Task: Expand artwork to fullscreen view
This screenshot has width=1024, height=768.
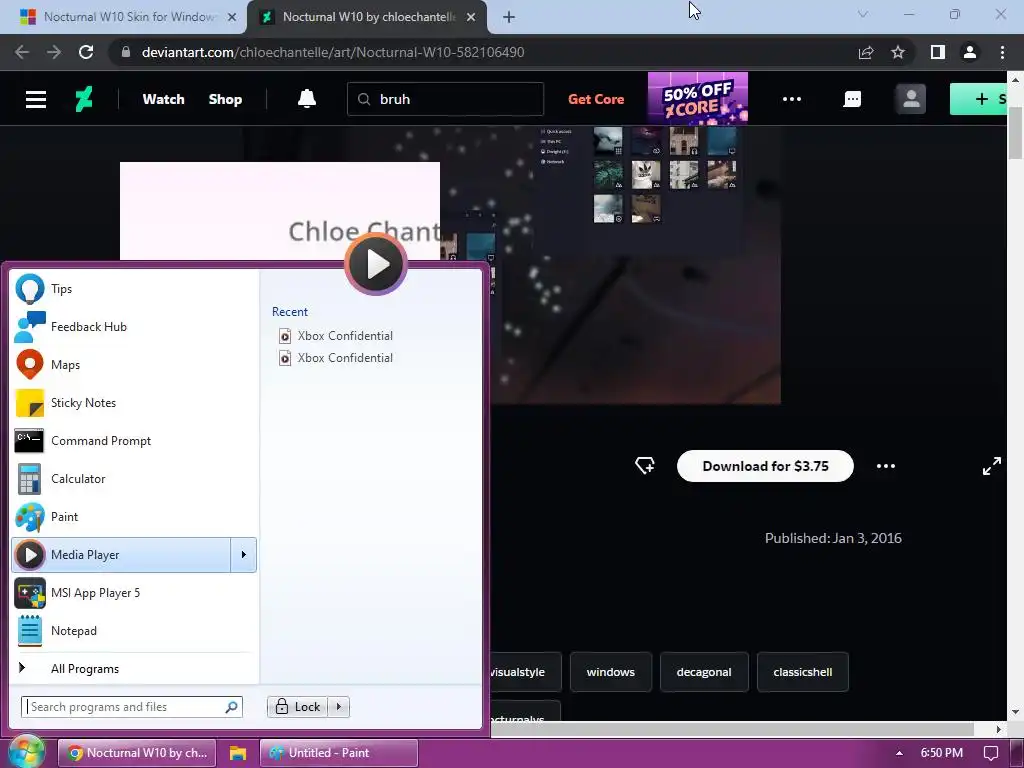Action: [x=992, y=466]
